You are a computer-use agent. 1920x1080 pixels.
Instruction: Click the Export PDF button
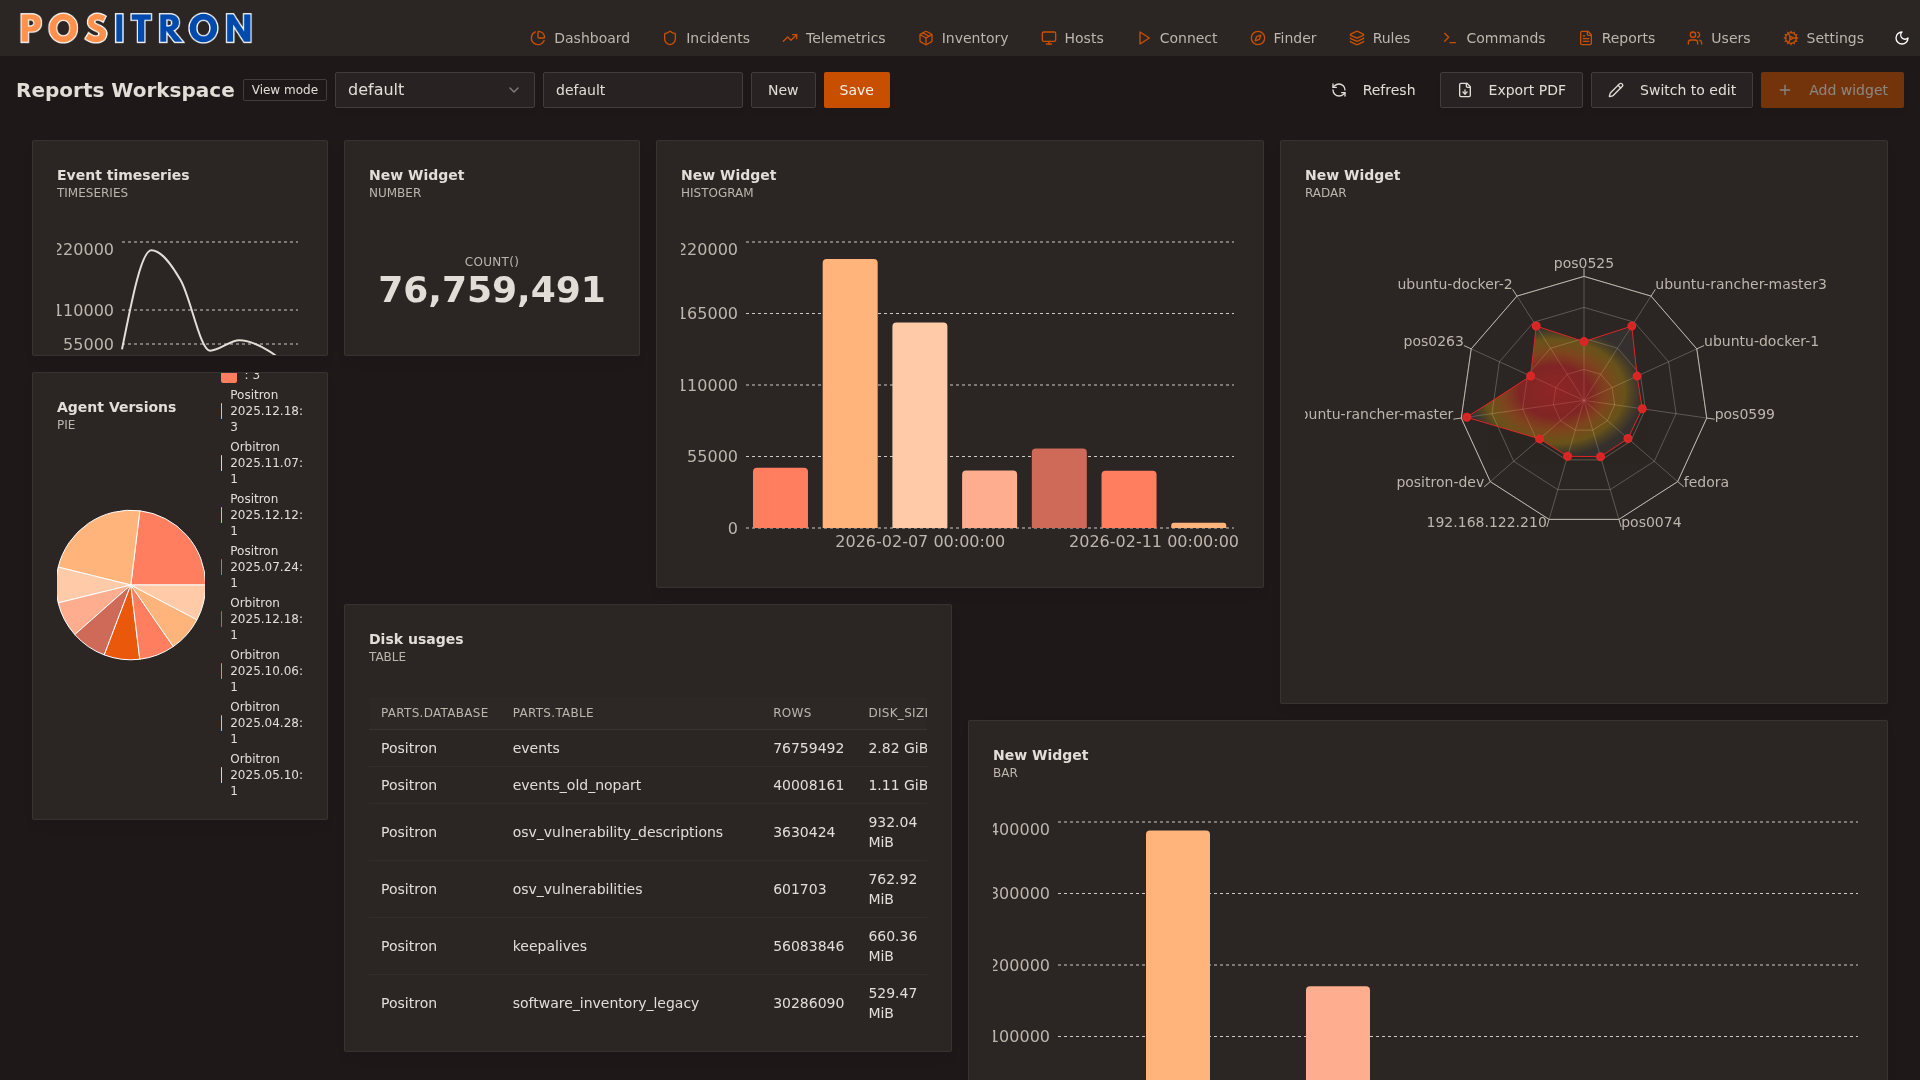1511,90
